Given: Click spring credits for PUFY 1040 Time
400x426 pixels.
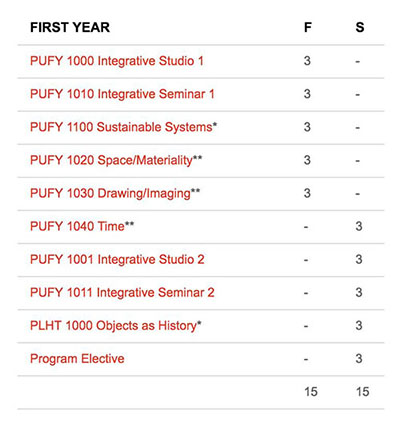Looking at the screenshot, I should click(359, 226).
